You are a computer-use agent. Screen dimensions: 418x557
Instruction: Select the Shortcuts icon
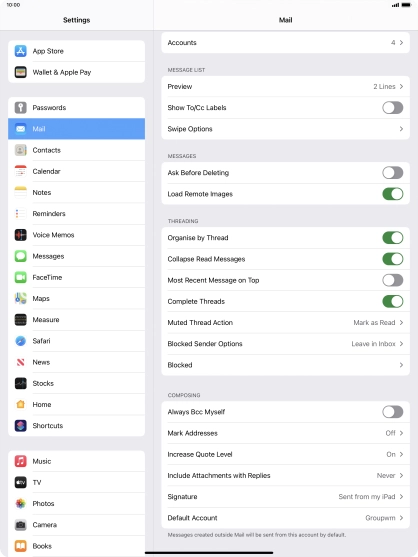click(x=21, y=425)
